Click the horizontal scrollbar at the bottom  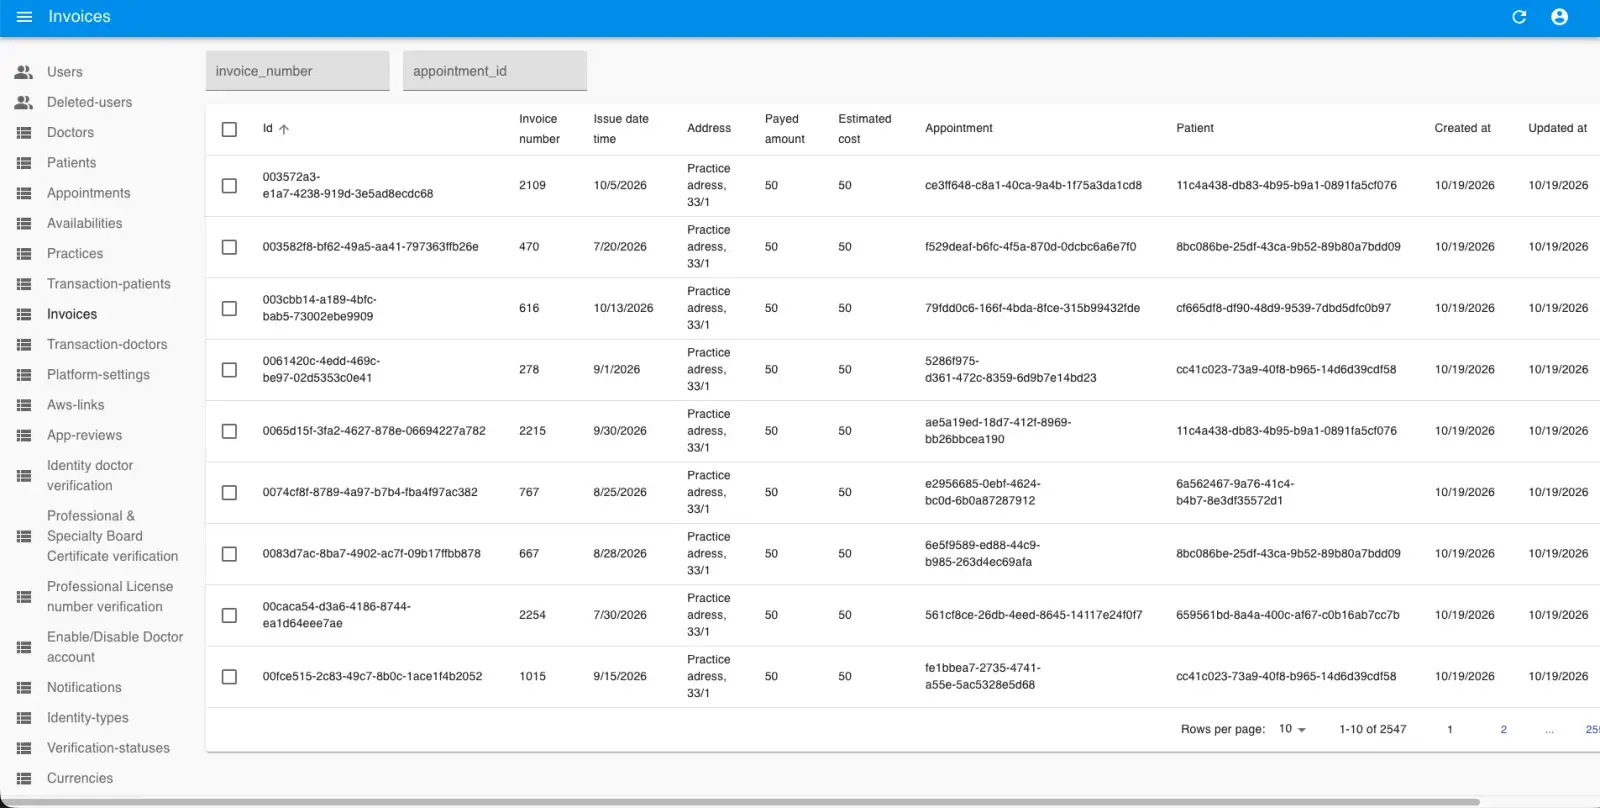click(x=740, y=802)
